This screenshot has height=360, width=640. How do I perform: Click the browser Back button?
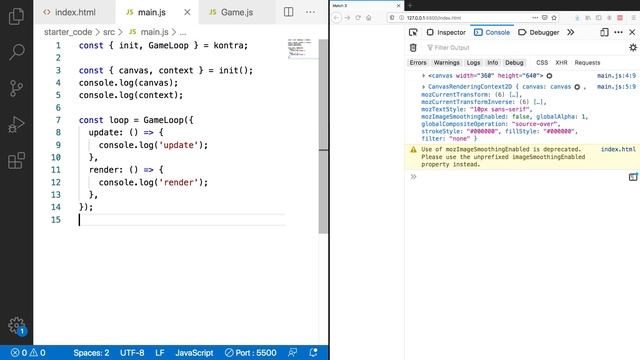[x=337, y=18]
